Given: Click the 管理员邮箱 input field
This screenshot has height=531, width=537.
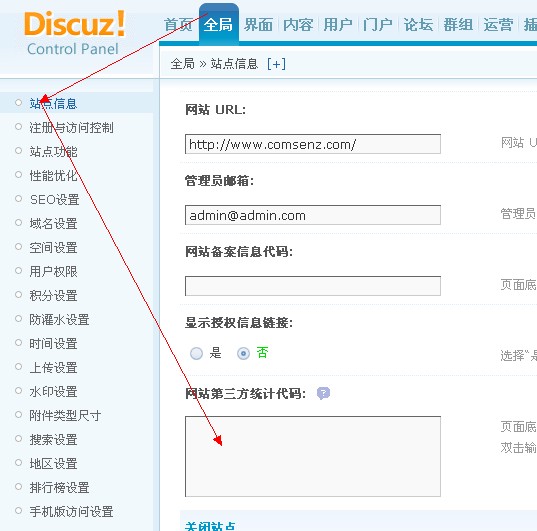Looking at the screenshot, I should click(x=313, y=215).
